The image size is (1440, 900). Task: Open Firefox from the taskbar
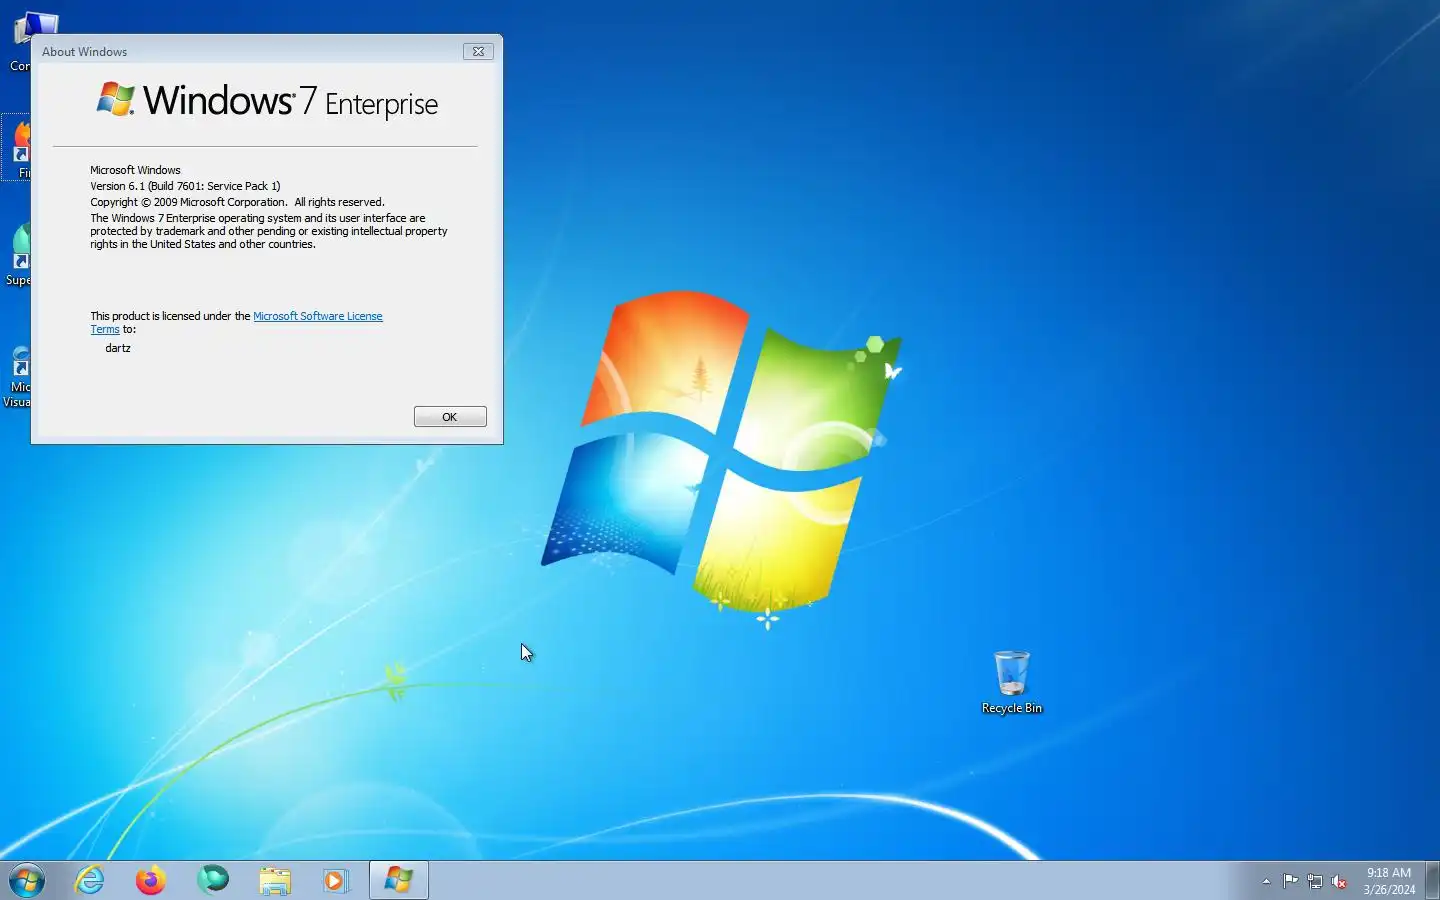pos(151,880)
